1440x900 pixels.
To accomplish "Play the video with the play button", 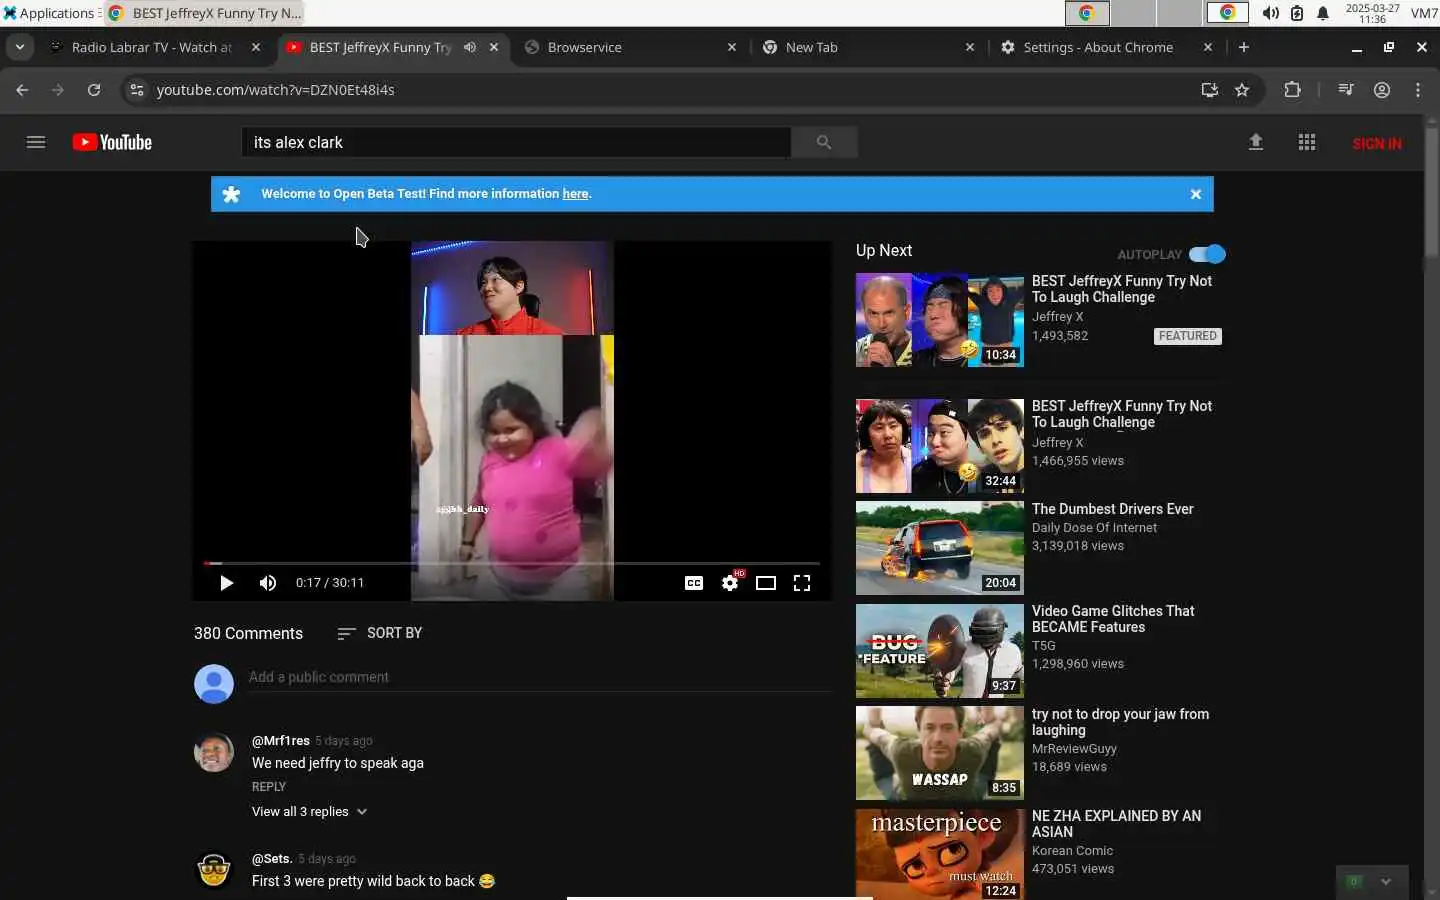I will click(x=226, y=583).
